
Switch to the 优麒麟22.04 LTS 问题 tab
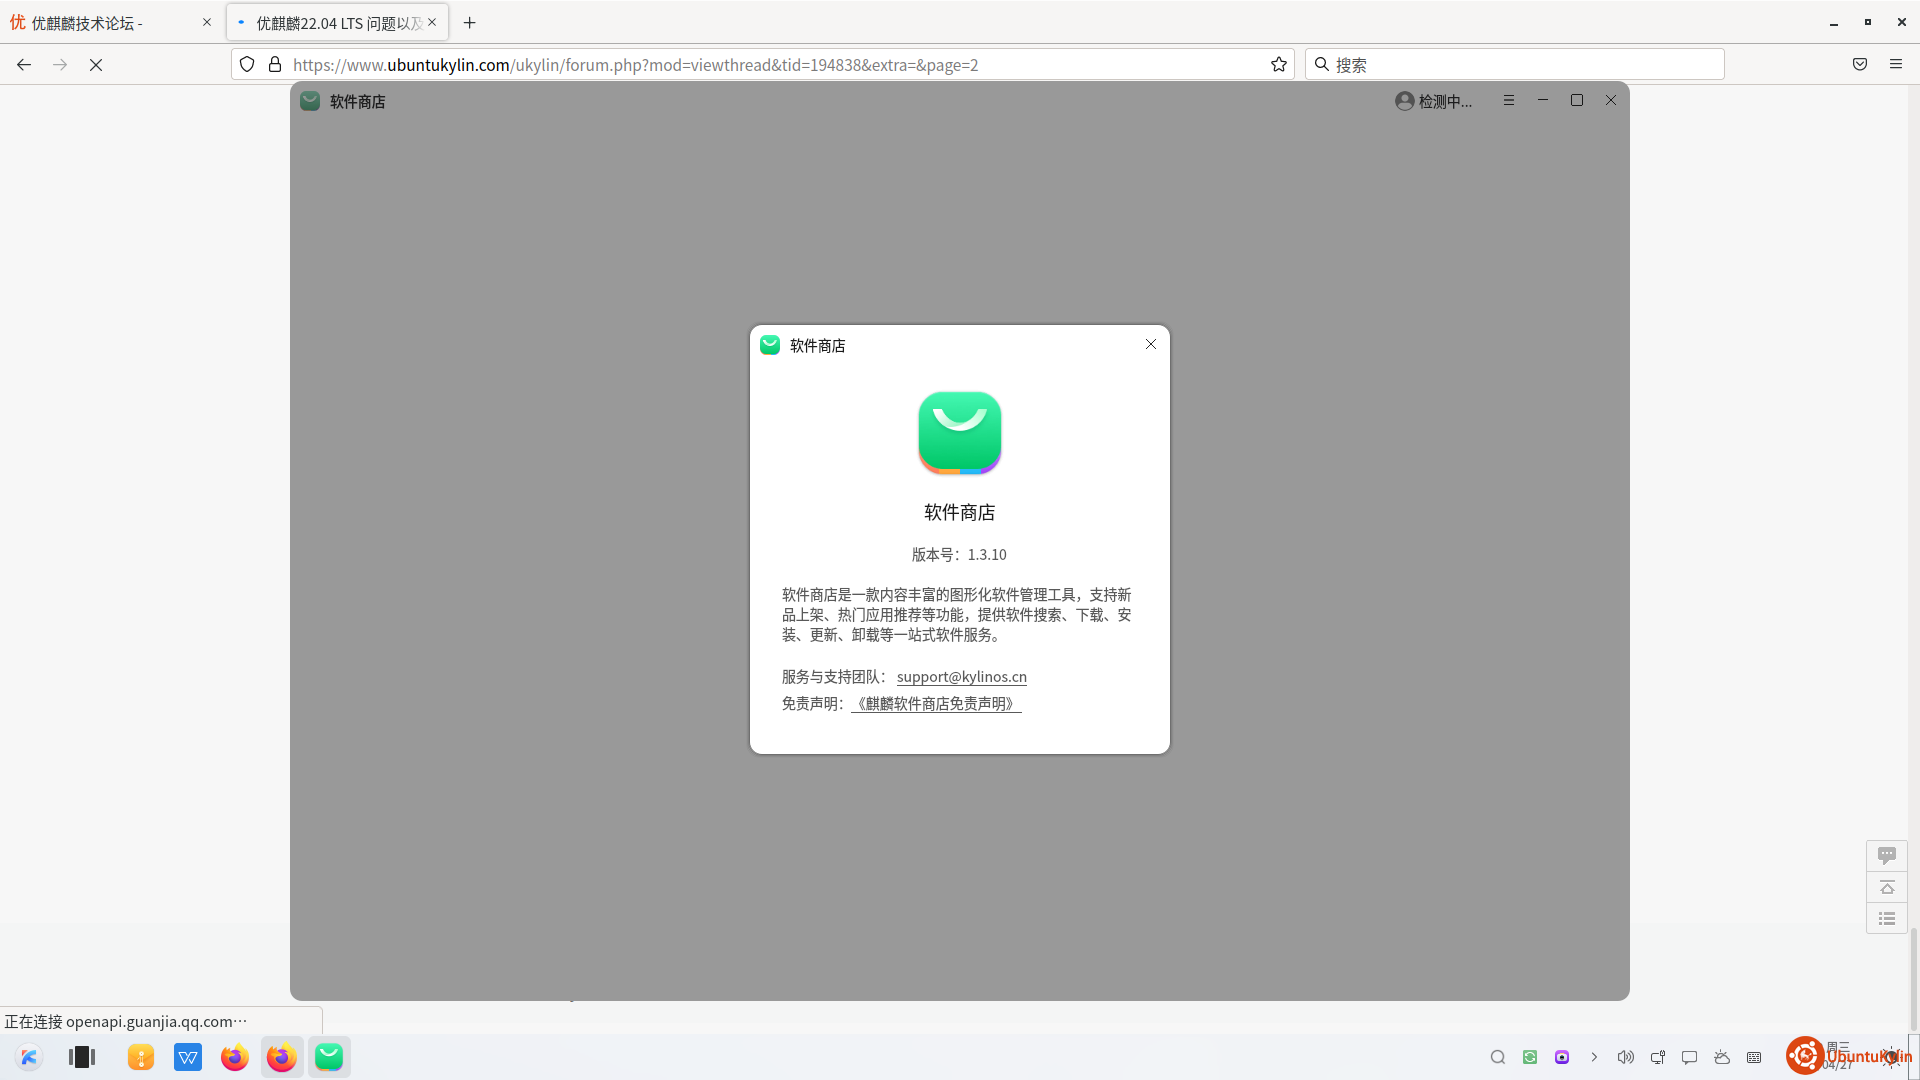(x=336, y=22)
